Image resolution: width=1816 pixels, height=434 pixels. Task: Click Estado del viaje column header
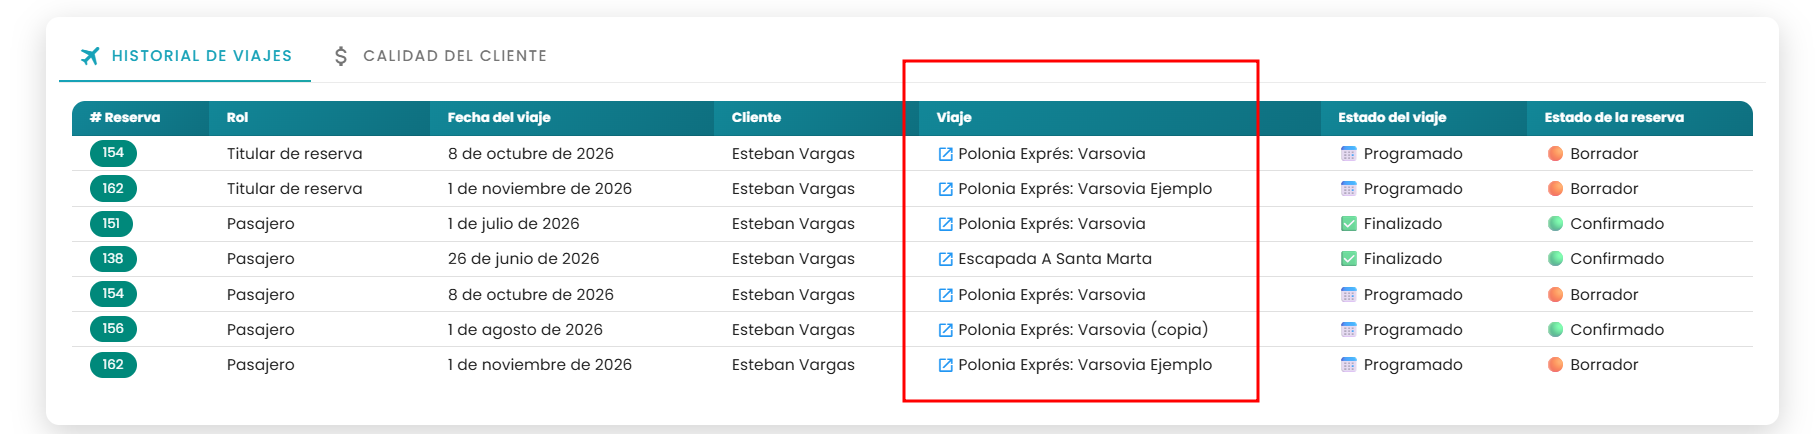tap(1392, 117)
